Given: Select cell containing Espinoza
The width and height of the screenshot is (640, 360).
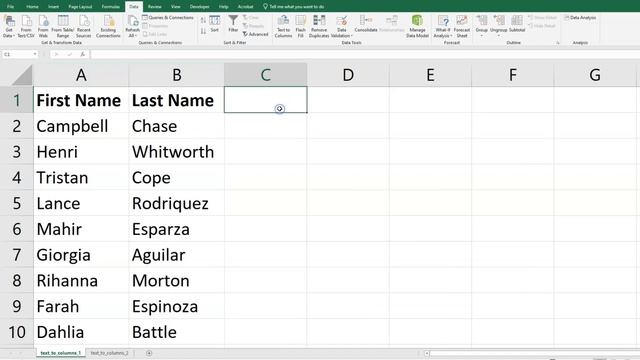Looking at the screenshot, I should (x=176, y=306).
